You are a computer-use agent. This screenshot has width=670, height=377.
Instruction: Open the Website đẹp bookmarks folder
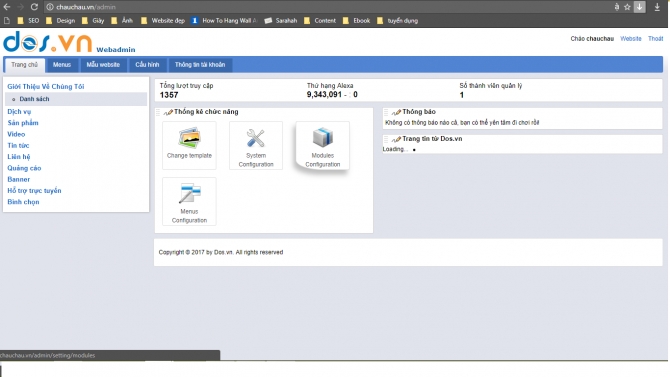163,21
